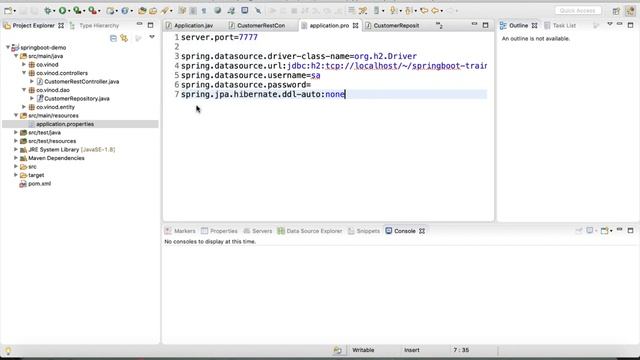Viewport: 640px width, 360px height.
Task: Expand the co.vinod.entity package
Action: pos(24,107)
